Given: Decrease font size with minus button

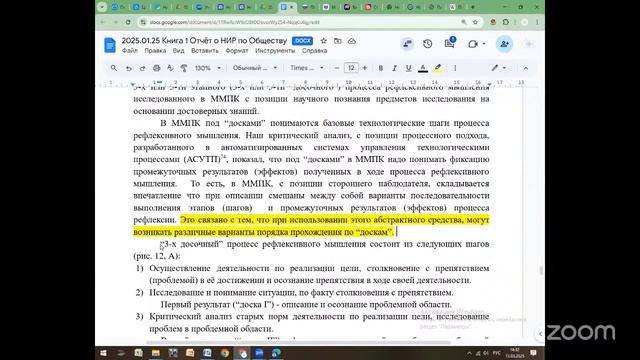Looking at the screenshot, I should pyautogui.click(x=337, y=68).
